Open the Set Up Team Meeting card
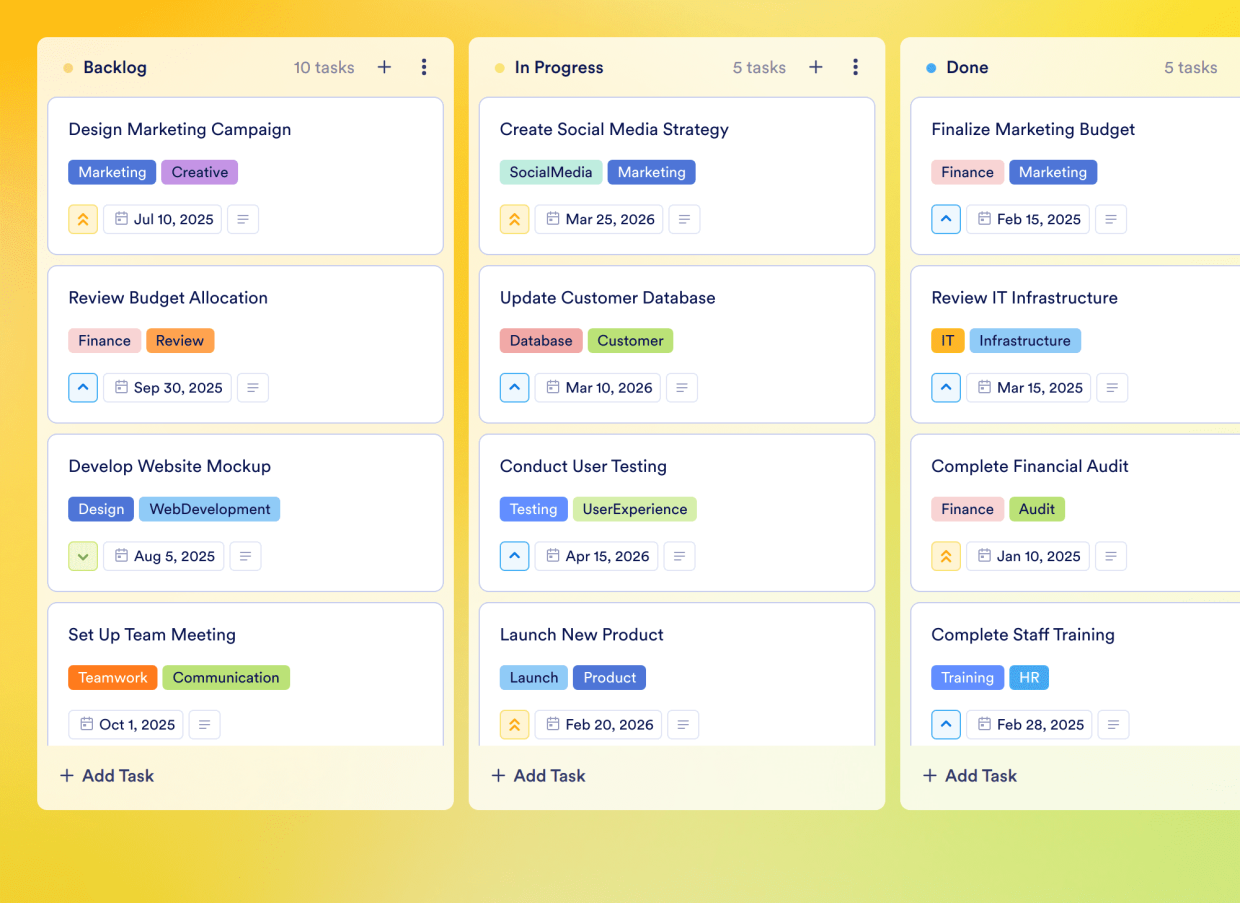Viewport: 1240px width, 903px height. click(x=152, y=634)
